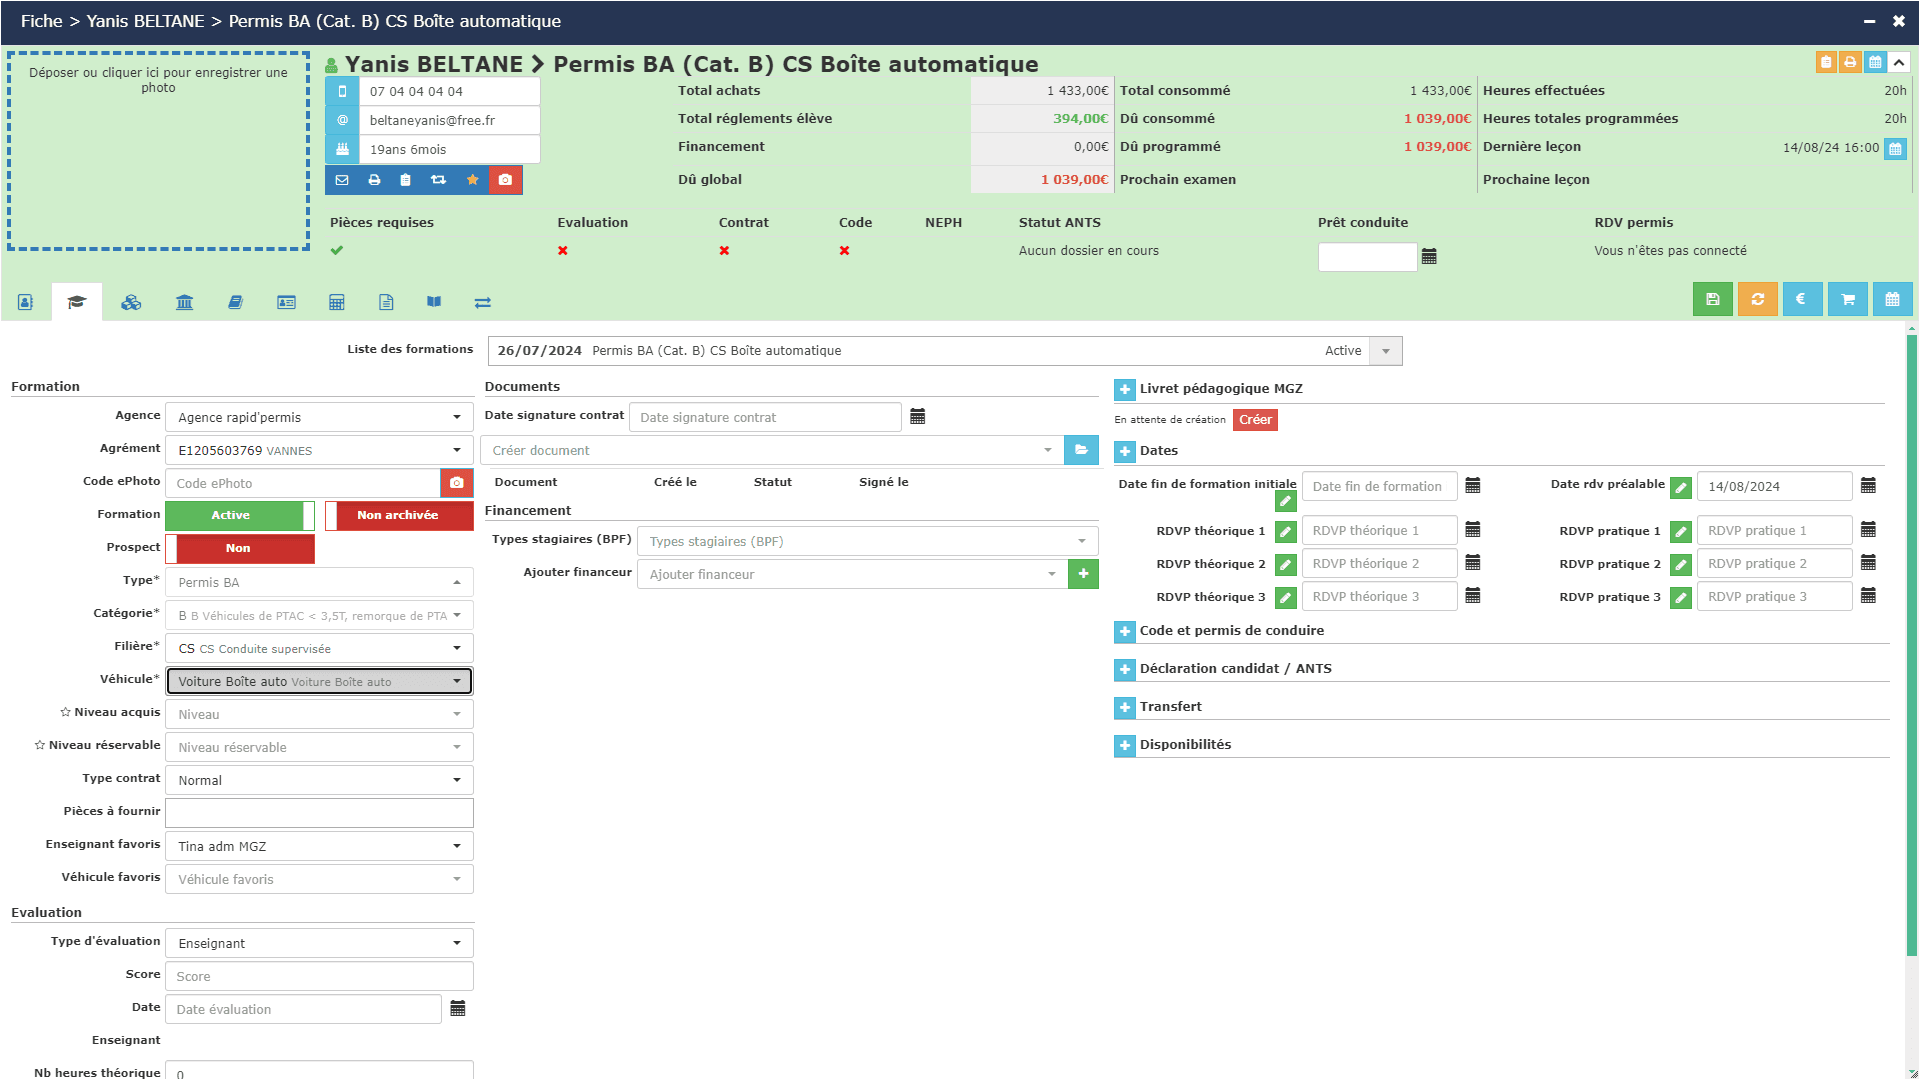The width and height of the screenshot is (1920, 1080).
Task: Click the shopping cart button
Action: pos(1847,299)
